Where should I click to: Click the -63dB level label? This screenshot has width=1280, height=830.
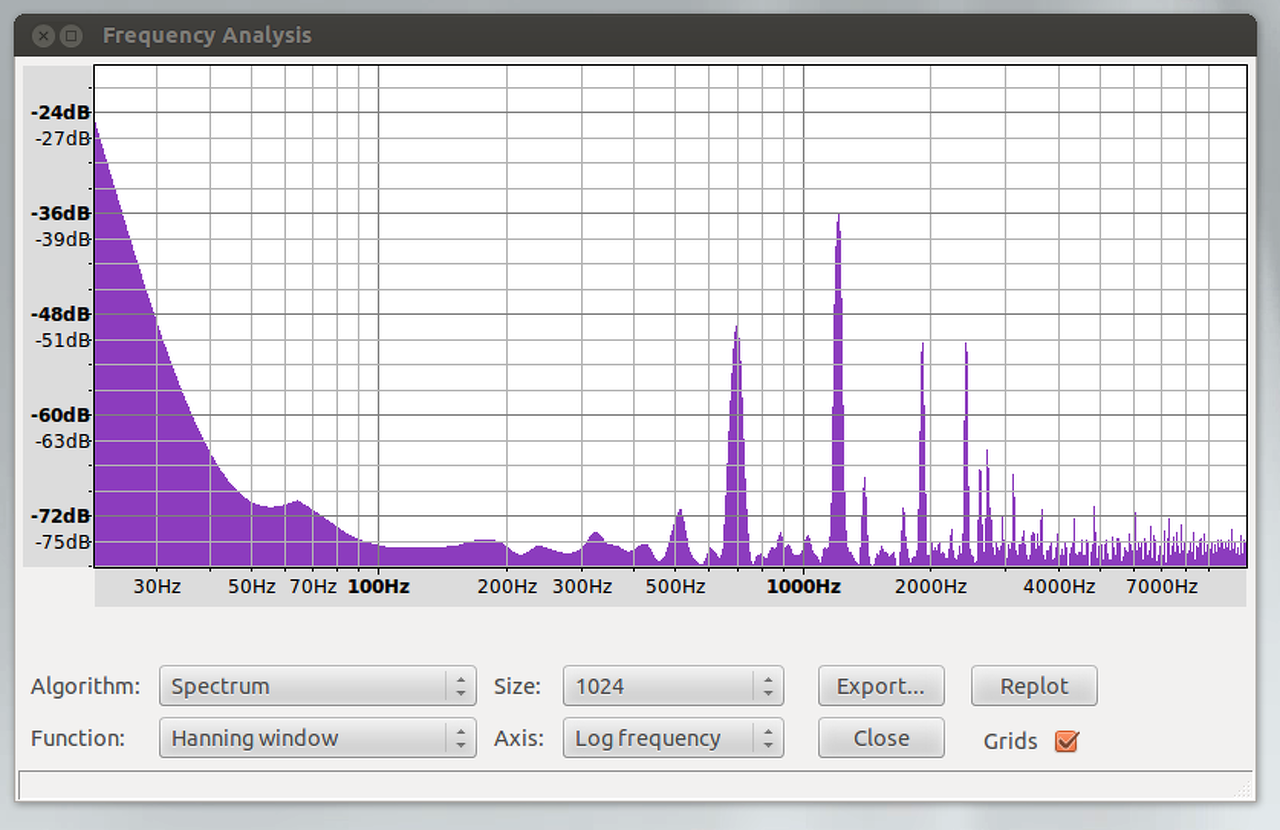[63, 441]
